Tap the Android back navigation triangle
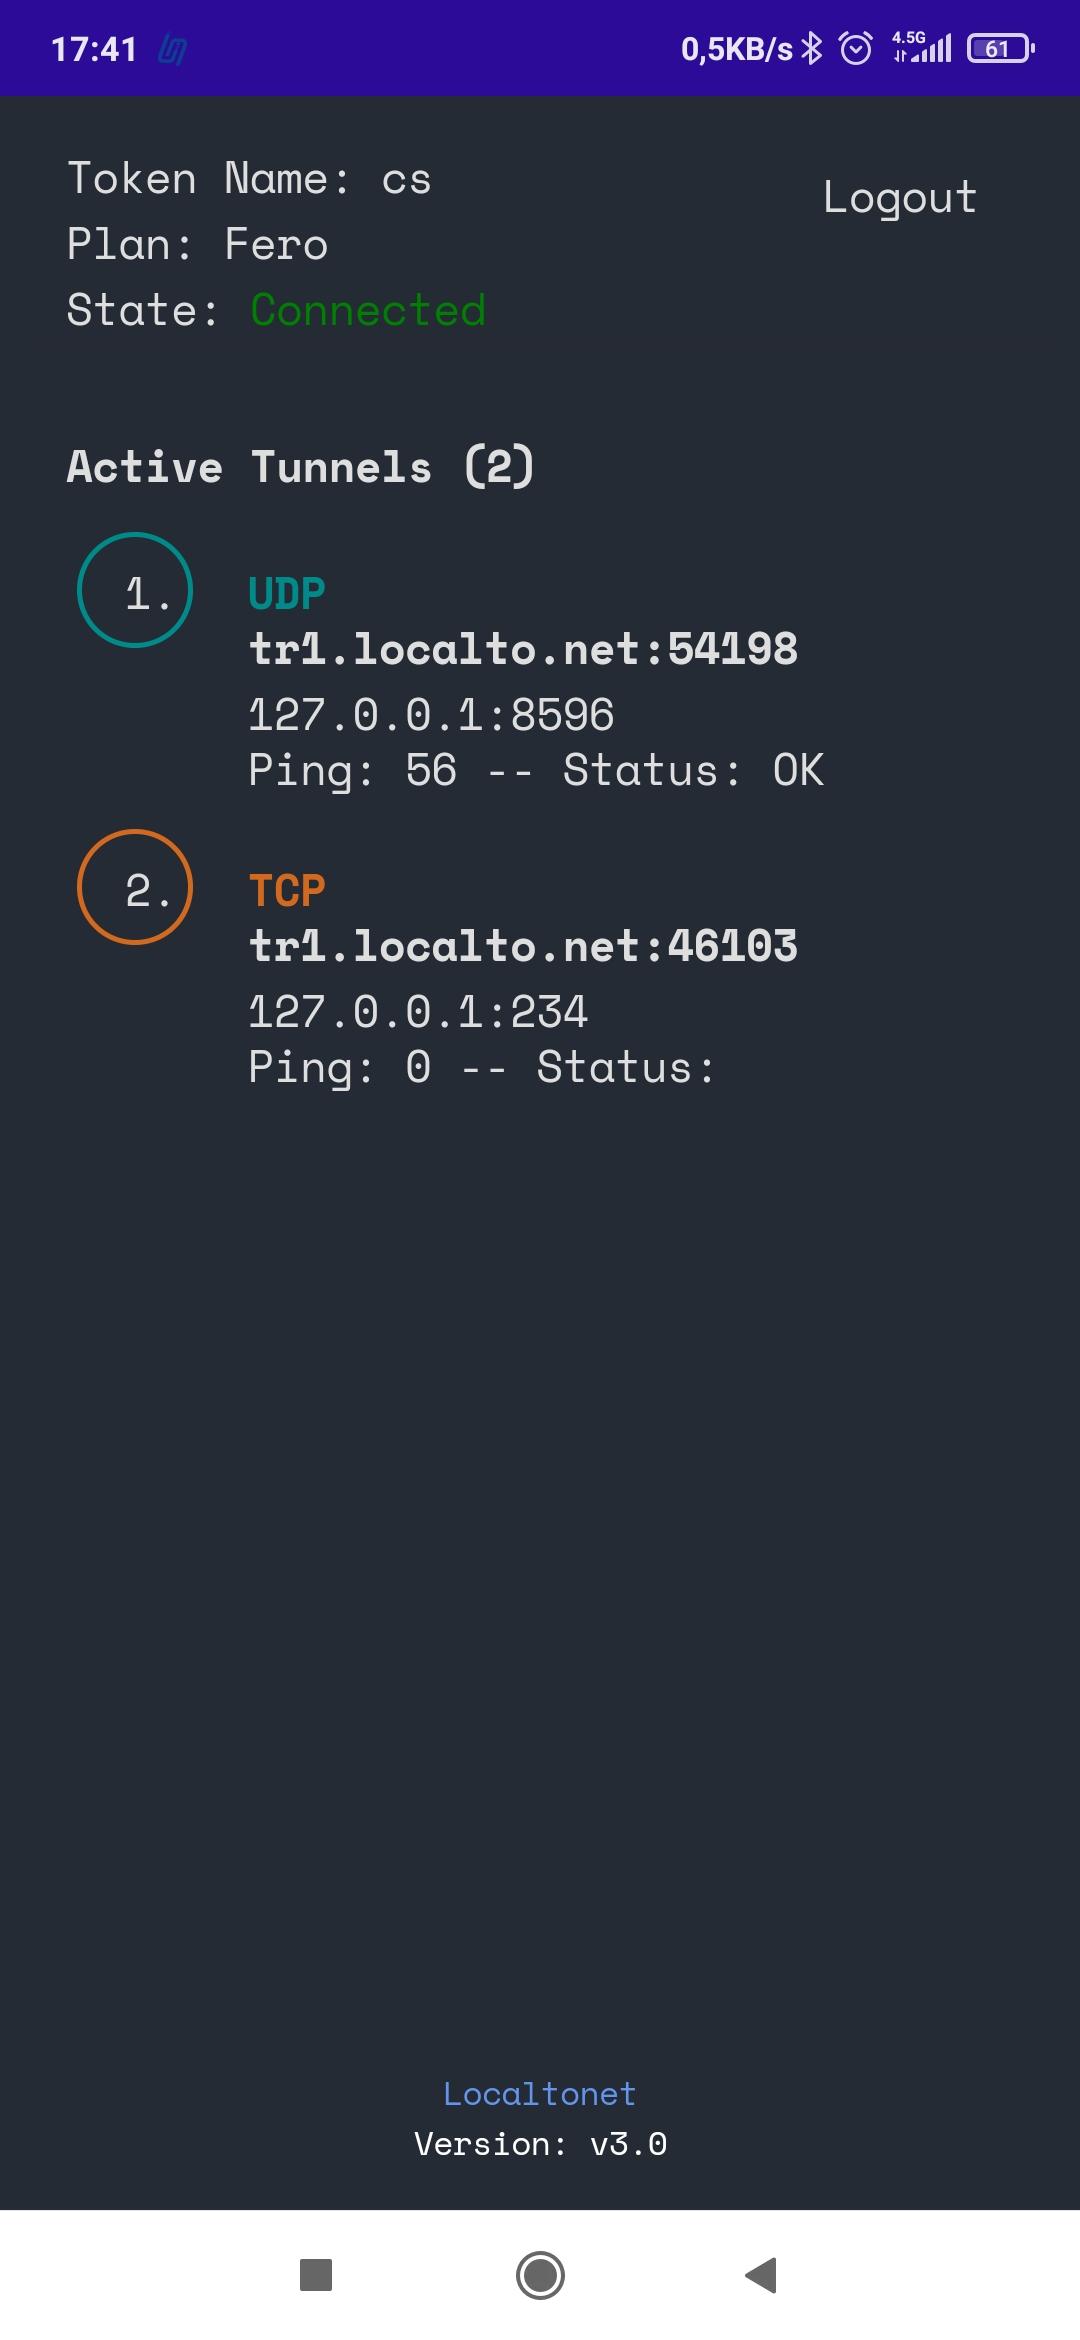This screenshot has width=1080, height=2340. coord(762,2275)
